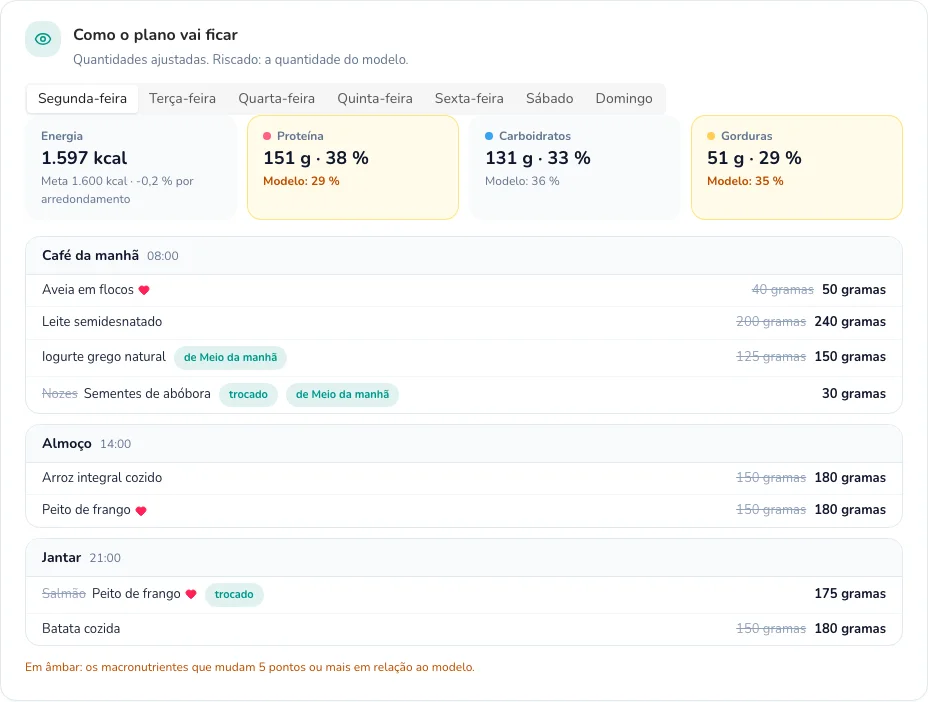Click the red dot beside Proteína

[267, 136]
